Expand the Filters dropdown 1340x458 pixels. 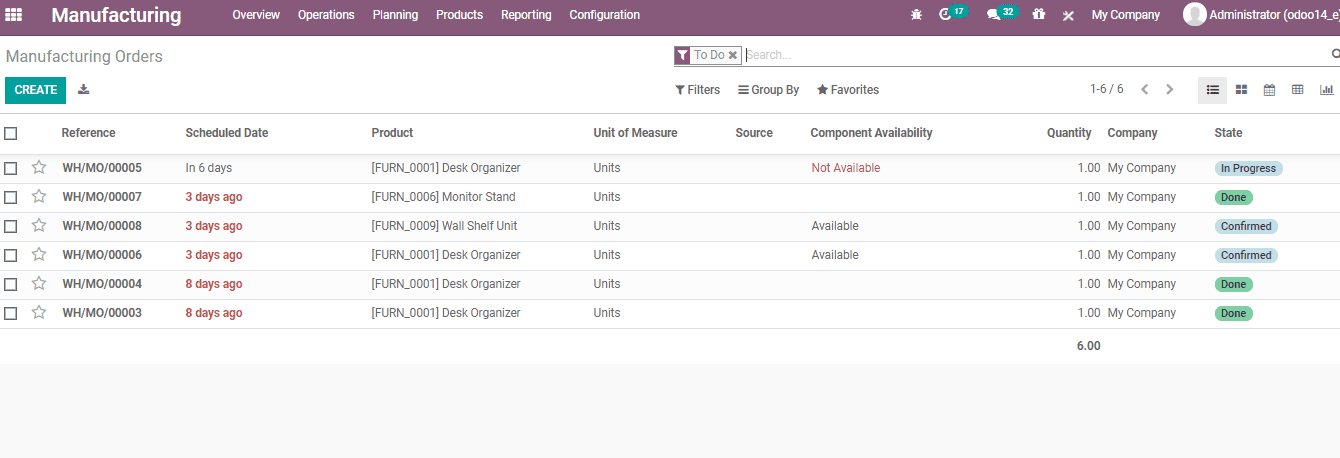697,90
